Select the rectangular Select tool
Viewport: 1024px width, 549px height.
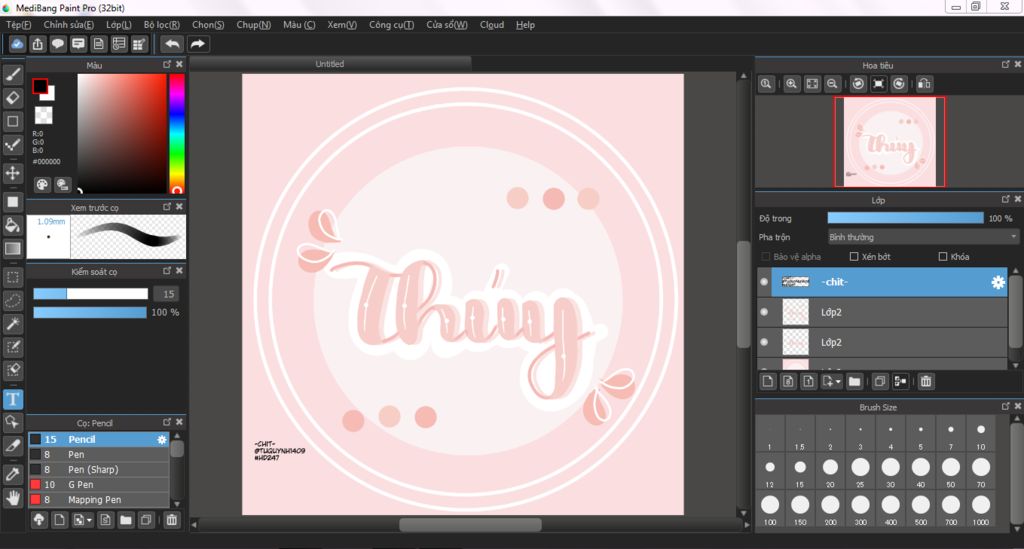tap(12, 277)
